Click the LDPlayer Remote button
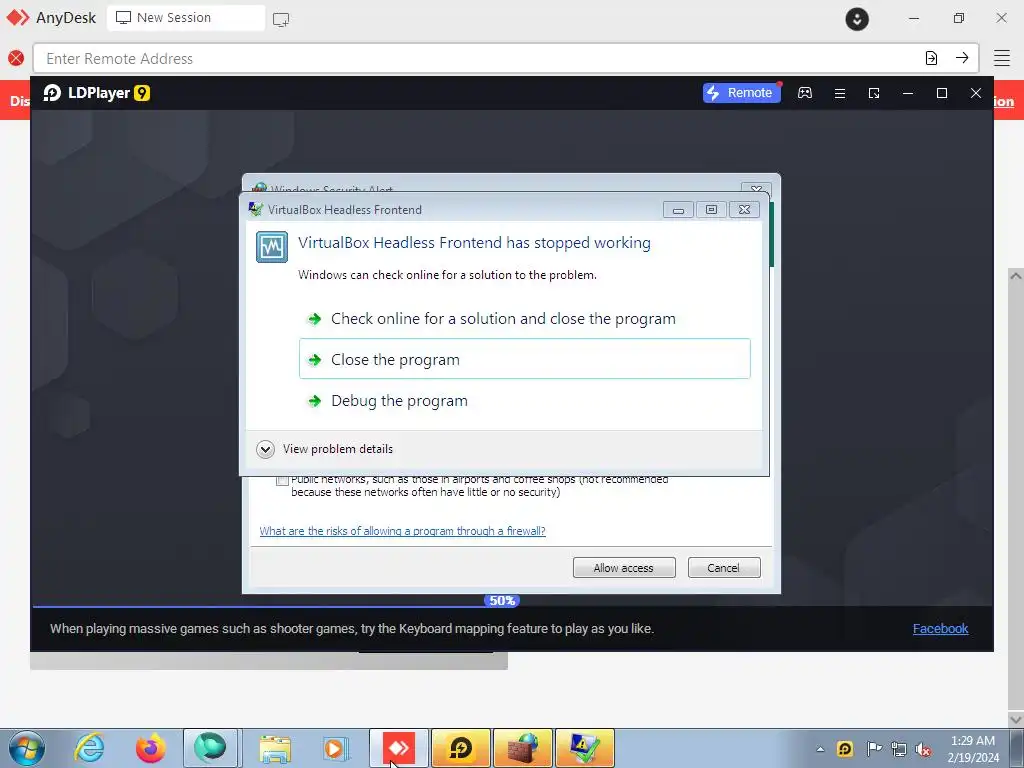This screenshot has height=768, width=1024. pyautogui.click(x=742, y=93)
